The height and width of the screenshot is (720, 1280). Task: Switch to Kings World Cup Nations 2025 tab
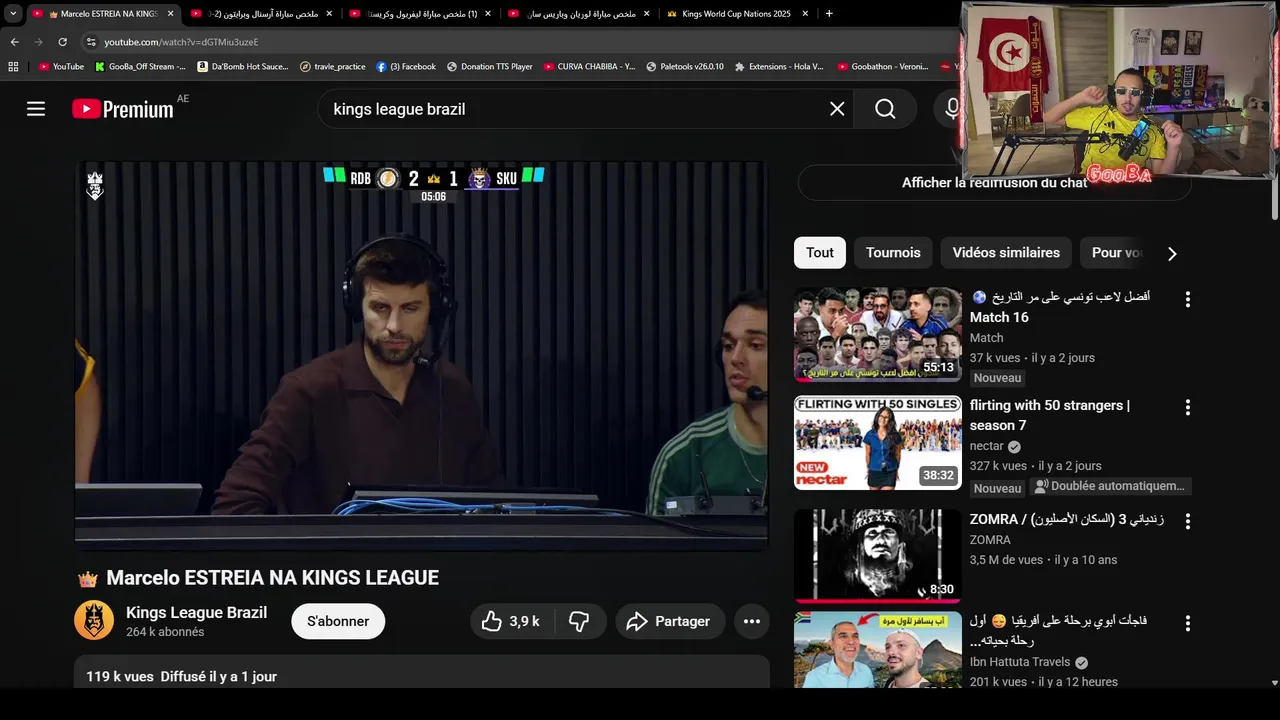click(x=735, y=14)
